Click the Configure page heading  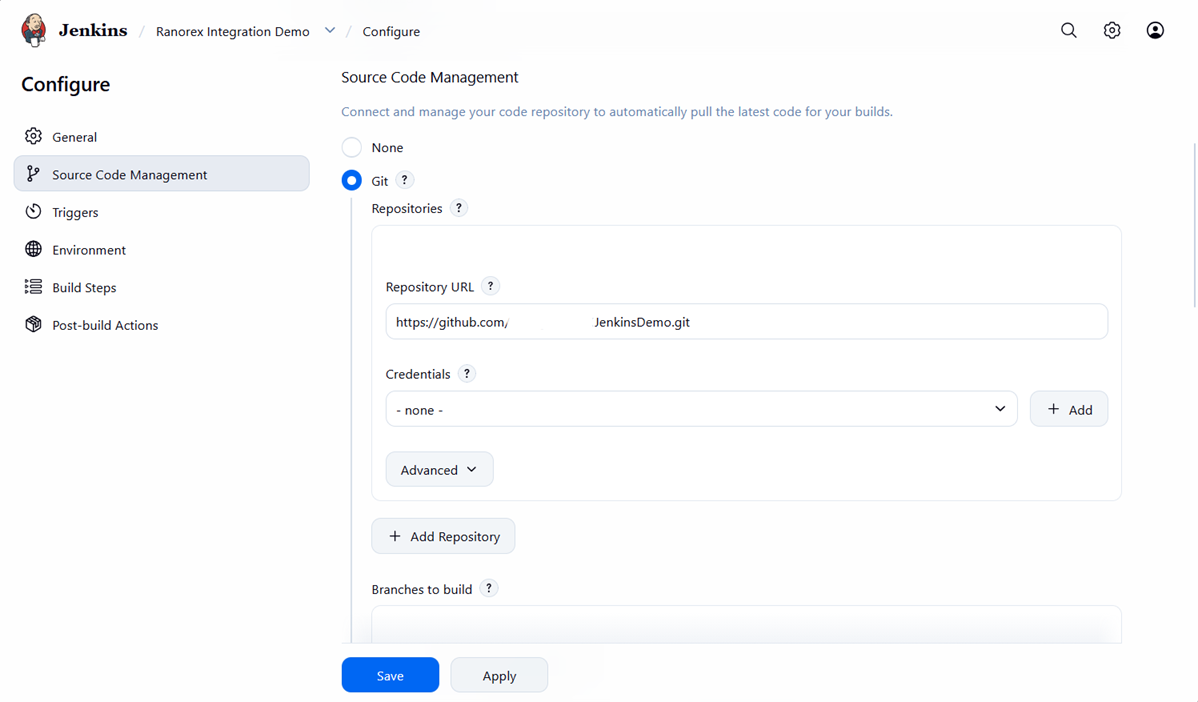[x=66, y=84]
